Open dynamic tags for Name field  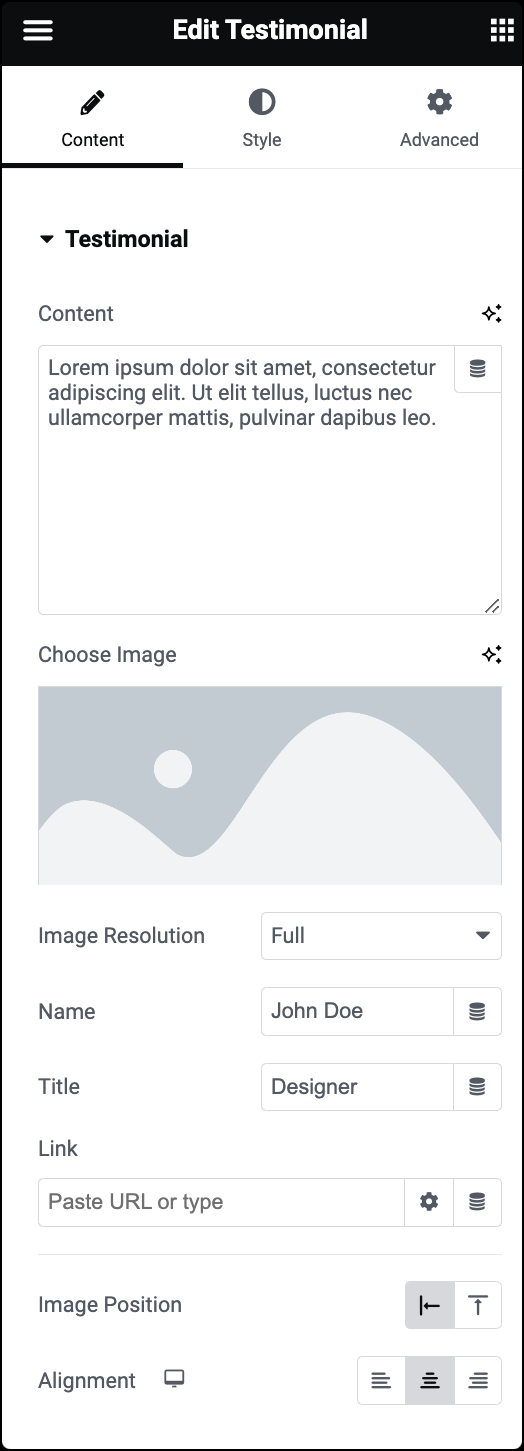point(478,1011)
